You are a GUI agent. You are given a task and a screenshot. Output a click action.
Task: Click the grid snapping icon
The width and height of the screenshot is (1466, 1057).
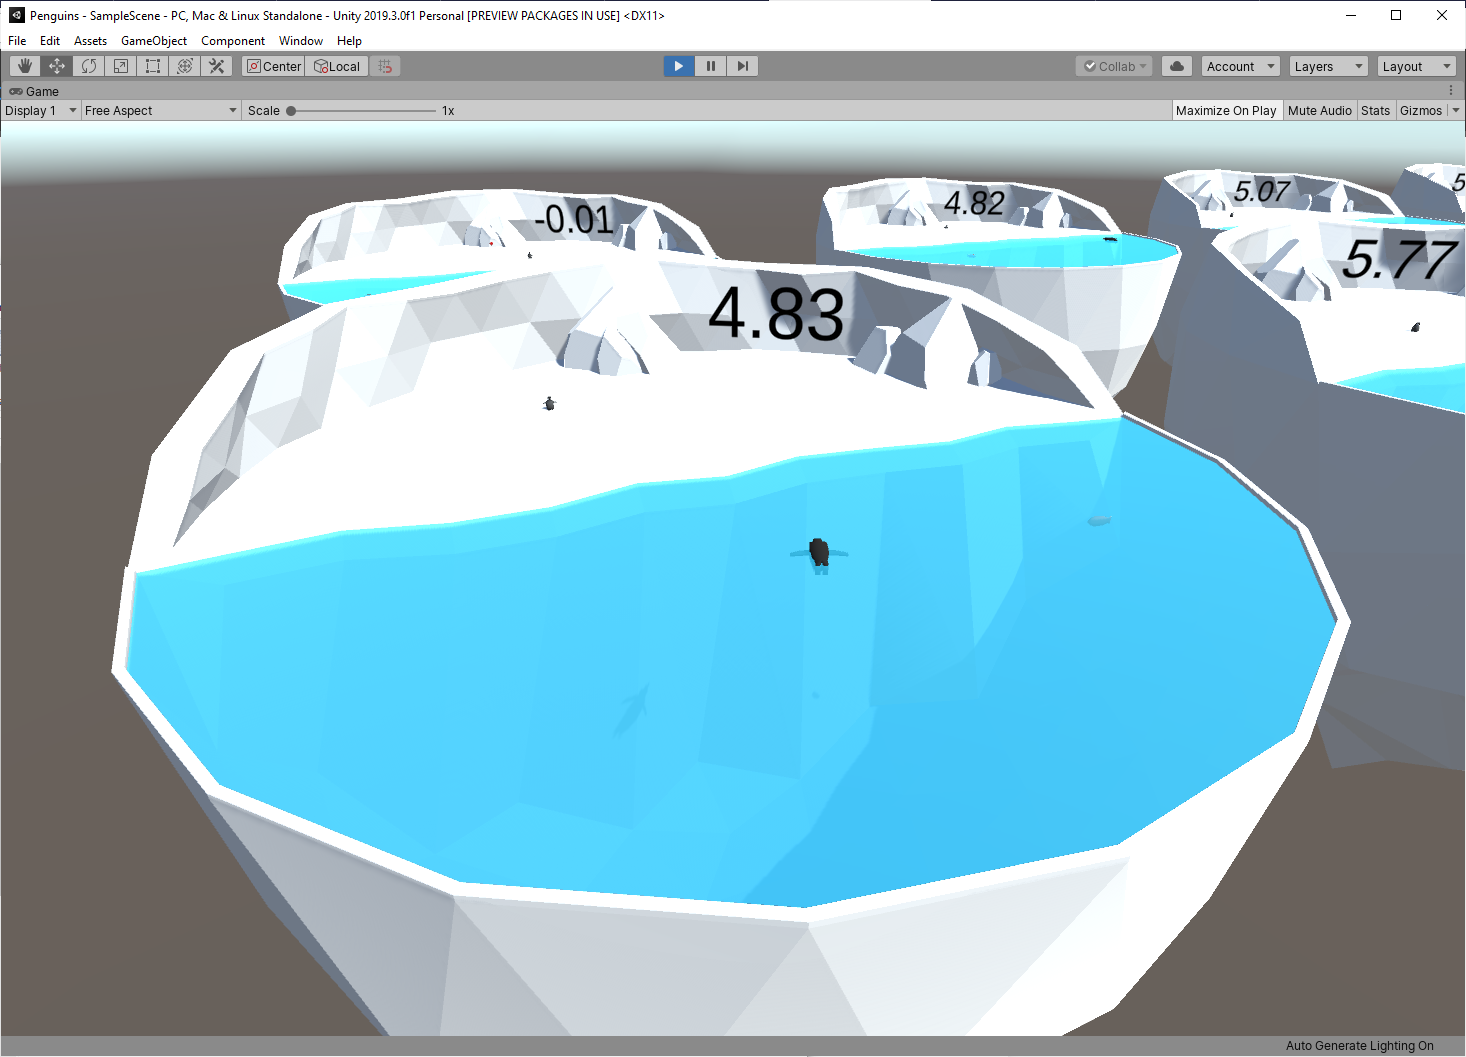(x=385, y=65)
